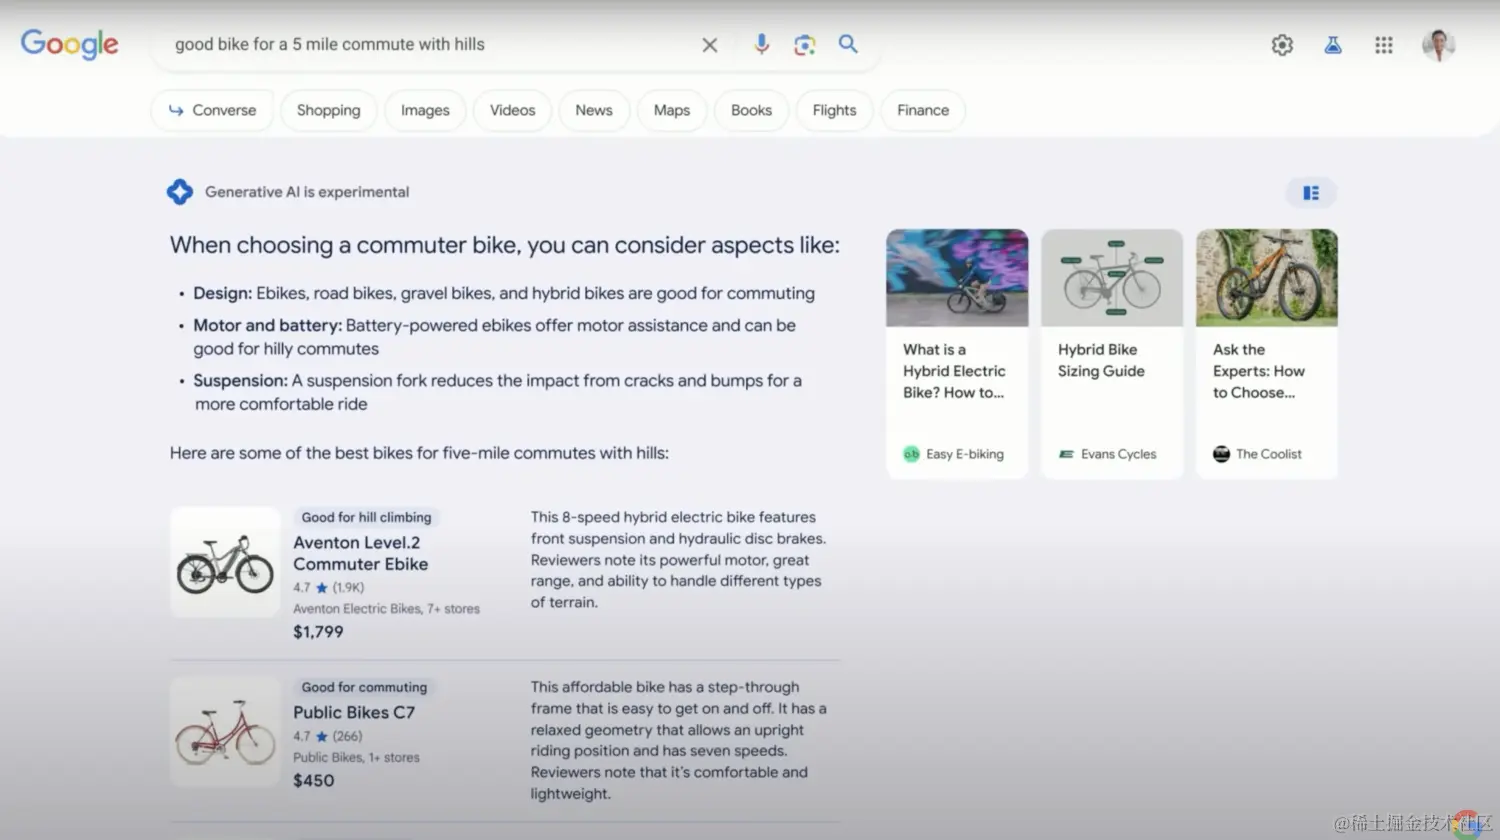The height and width of the screenshot is (840, 1500).
Task: Click "Generative AI is experimental" label
Action: click(307, 192)
